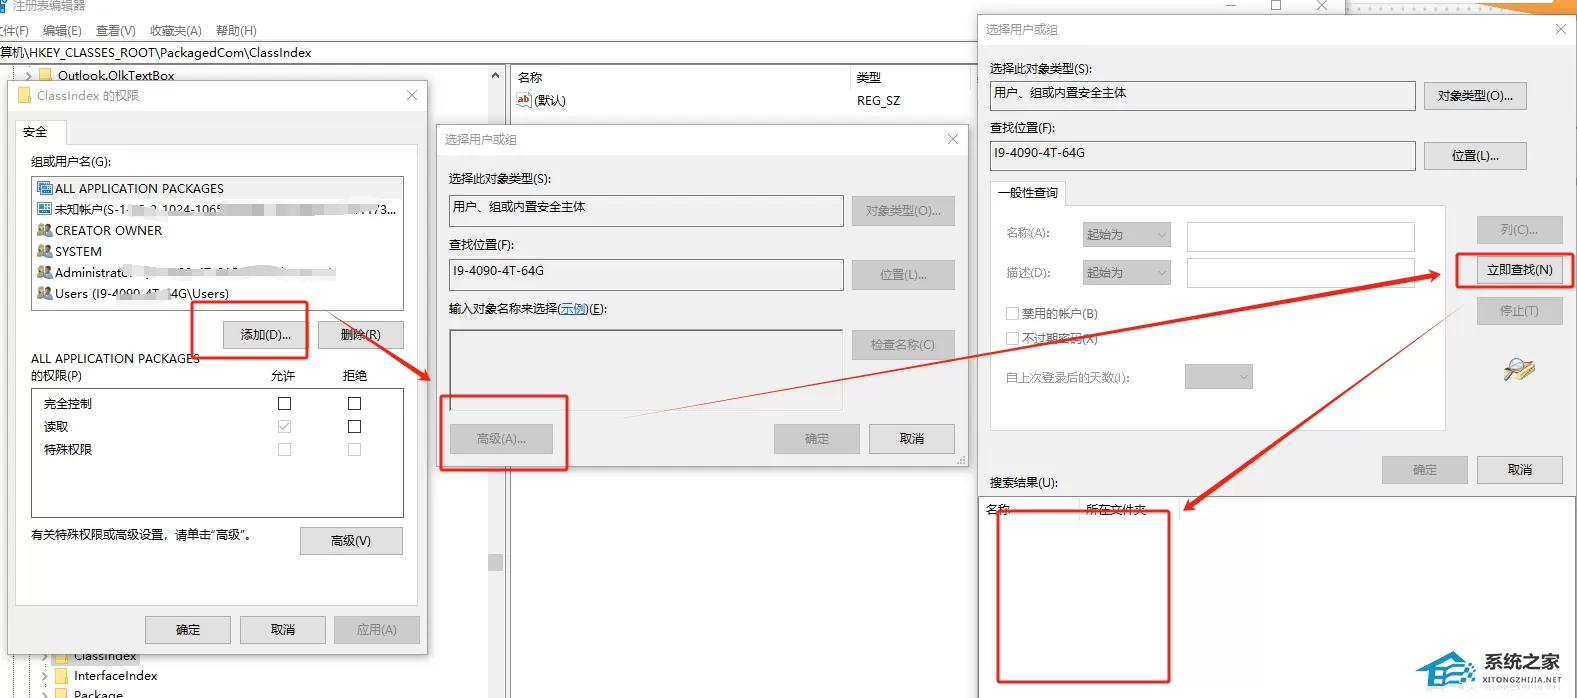The image size is (1577, 698).
Task: Click the search magnifier icon in query dialog
Action: (x=1518, y=370)
